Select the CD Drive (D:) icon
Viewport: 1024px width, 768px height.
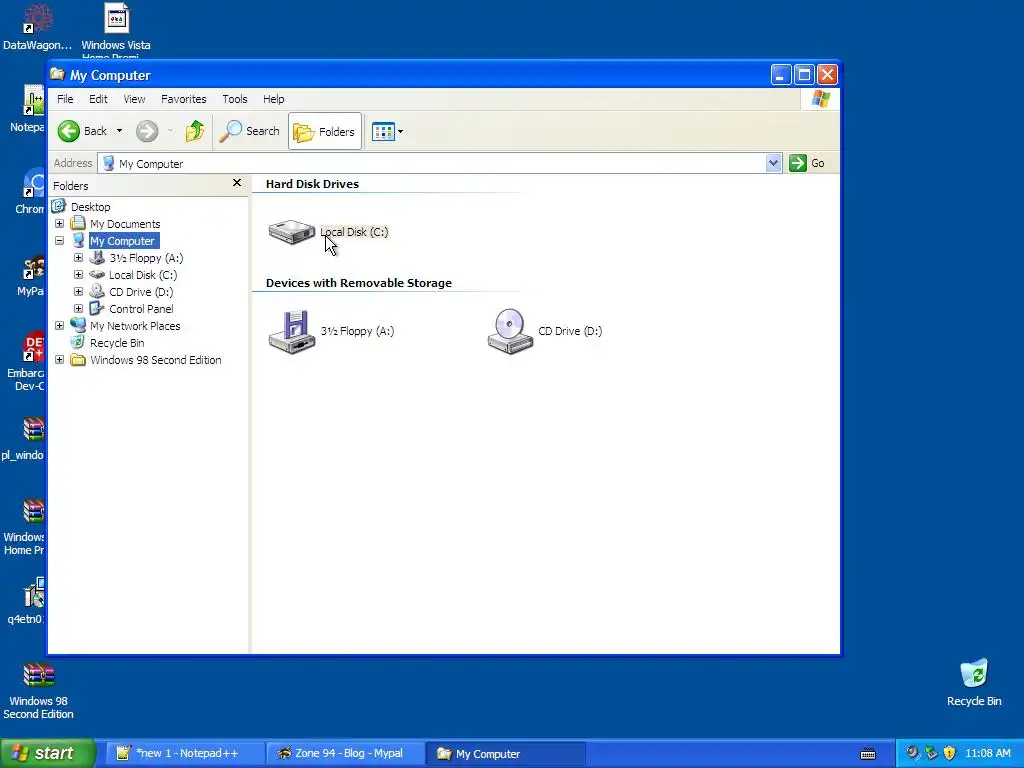[x=510, y=331]
